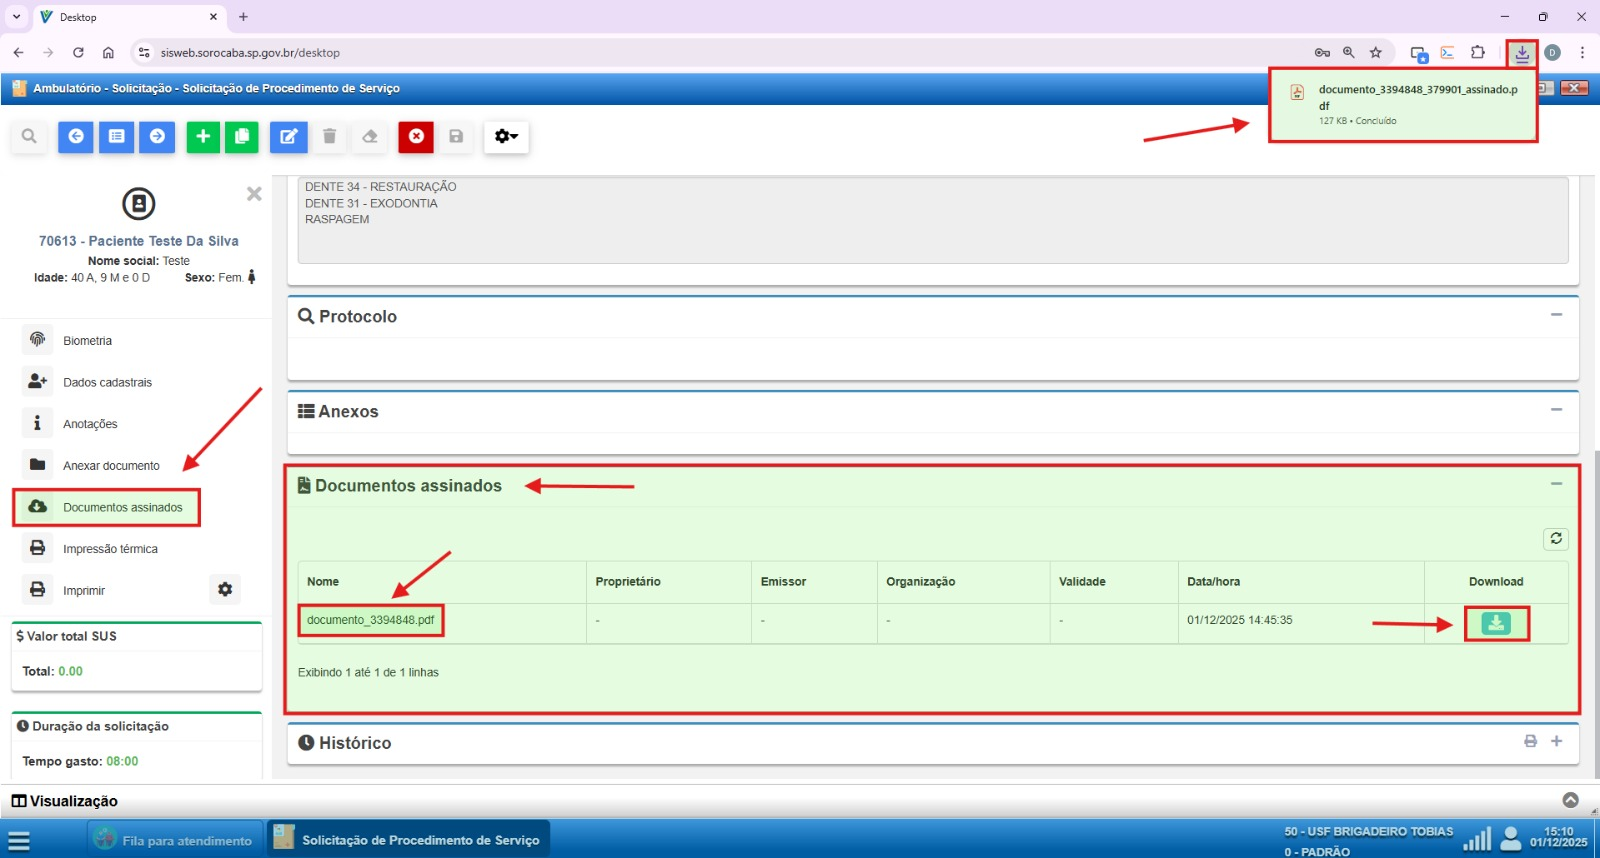The height and width of the screenshot is (858, 1600).
Task: Collapse the Protocolo panel
Action: click(x=1556, y=315)
